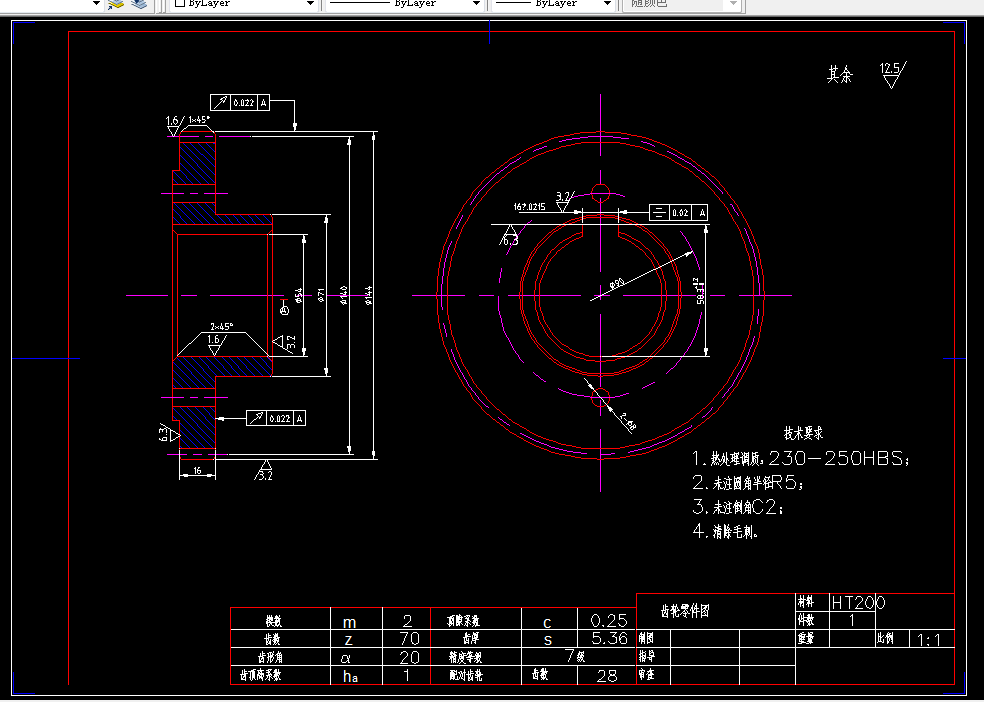Select the ø90 diameter dimension
This screenshot has width=984, height=702.
[617, 284]
